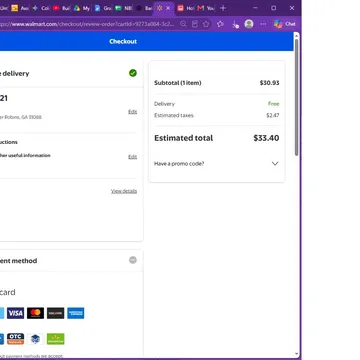The image size is (360, 360).
Task: Click the gray payment method status icon
Action: (x=133, y=260)
